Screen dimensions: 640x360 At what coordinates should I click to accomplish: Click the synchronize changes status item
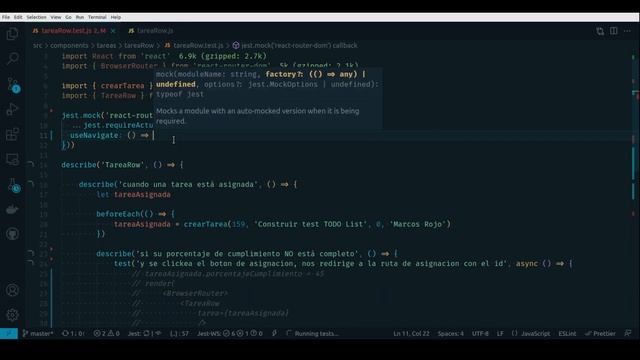tap(73, 333)
